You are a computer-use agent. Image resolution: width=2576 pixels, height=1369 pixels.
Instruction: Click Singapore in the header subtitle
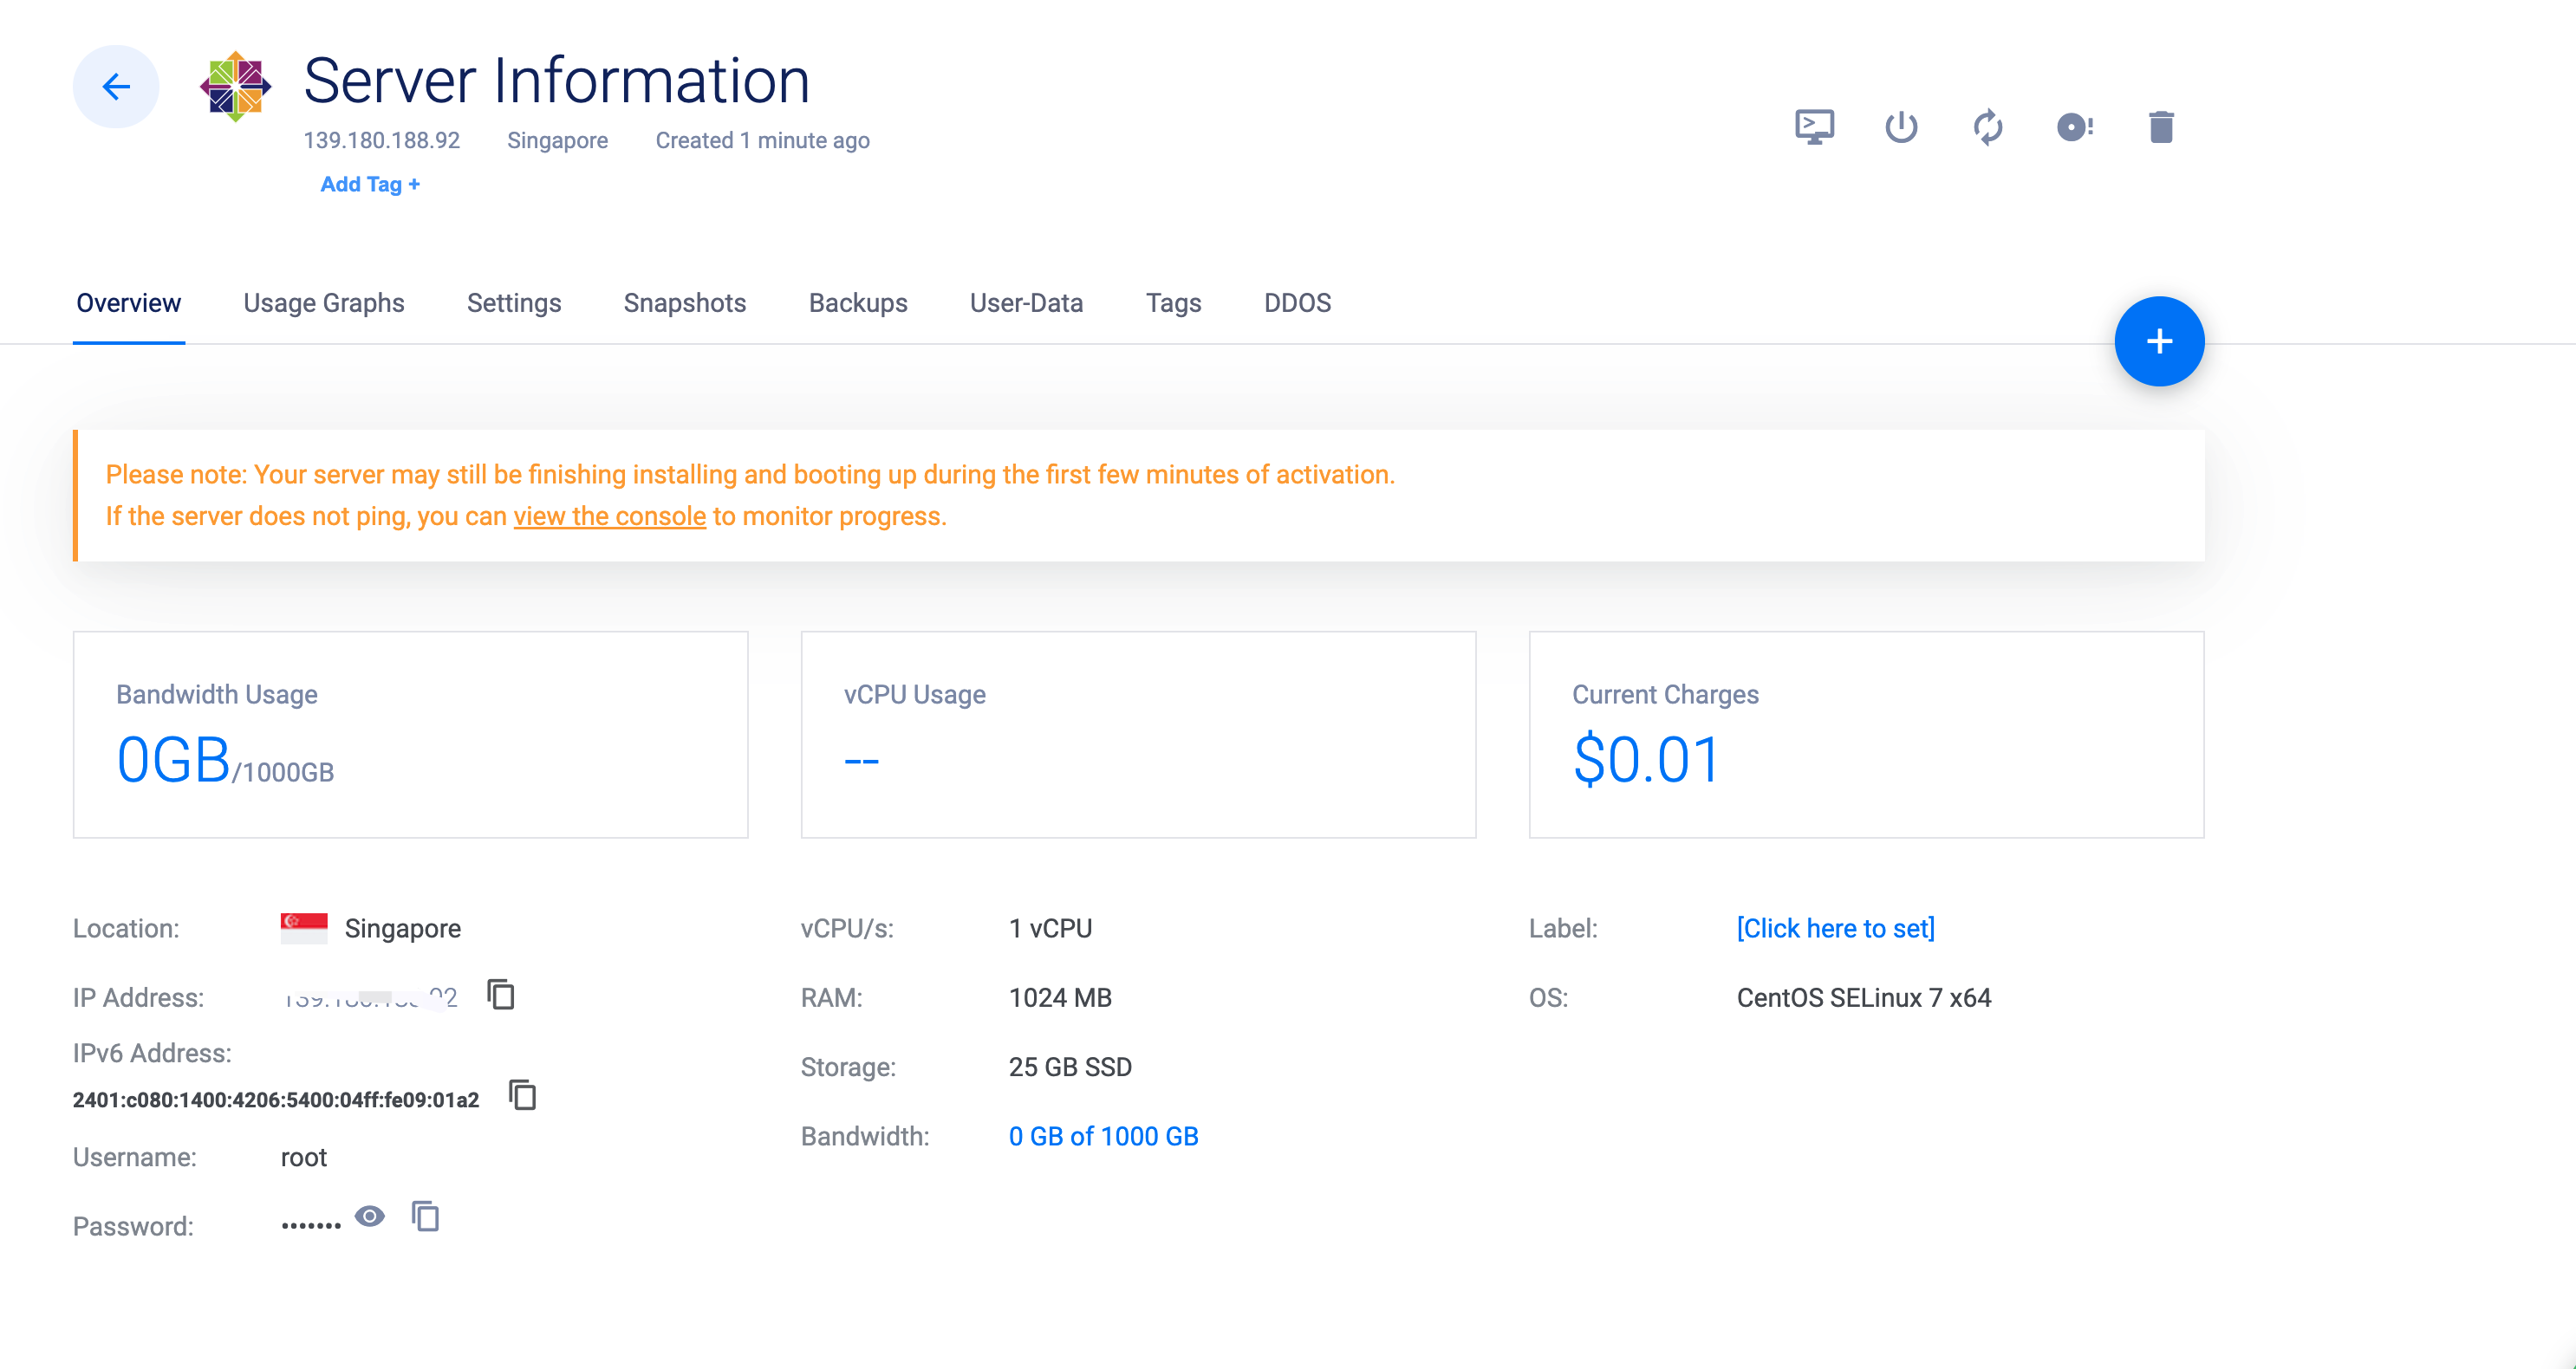(558, 141)
